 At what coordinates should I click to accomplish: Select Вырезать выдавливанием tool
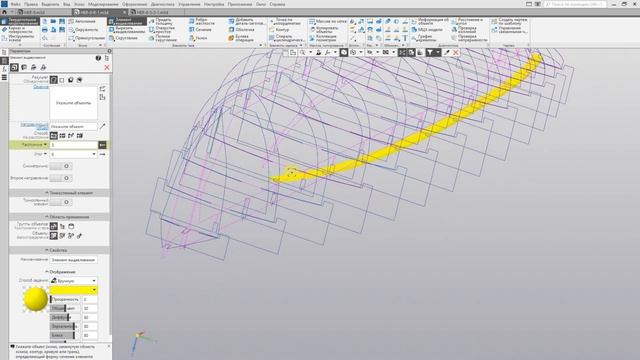point(127,30)
